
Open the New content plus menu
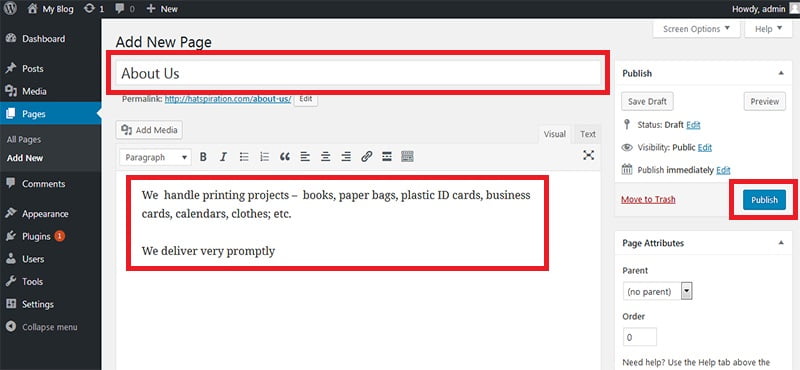[x=162, y=9]
